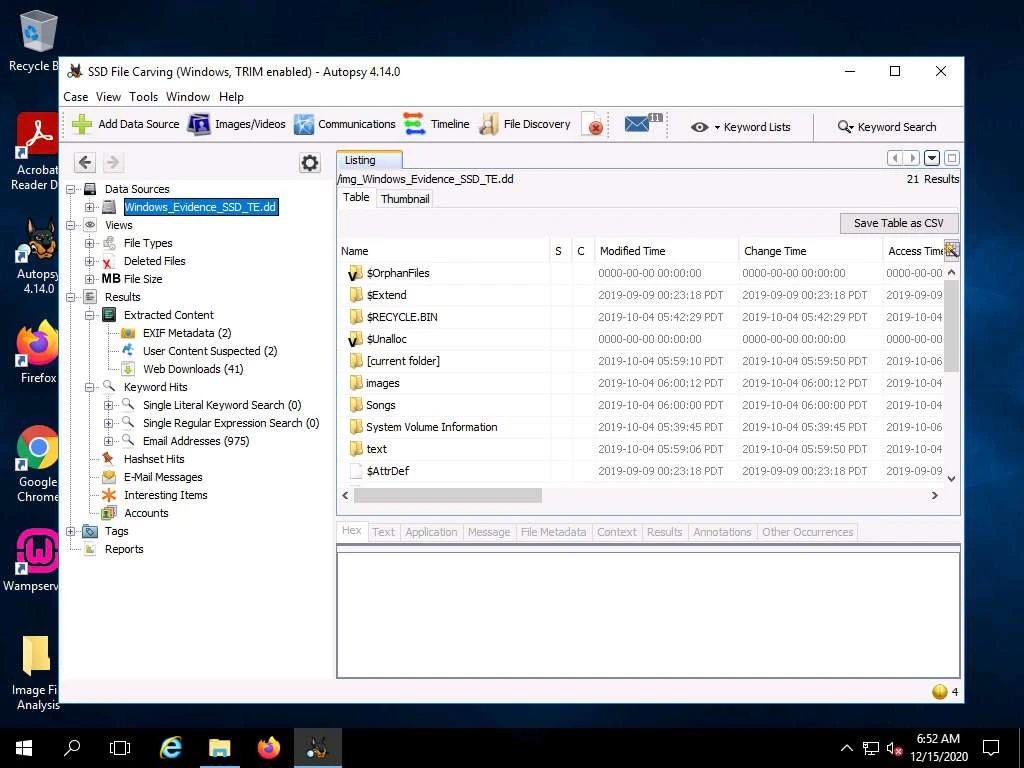Expand File Types node
The width and height of the screenshot is (1024, 768).
(x=89, y=243)
